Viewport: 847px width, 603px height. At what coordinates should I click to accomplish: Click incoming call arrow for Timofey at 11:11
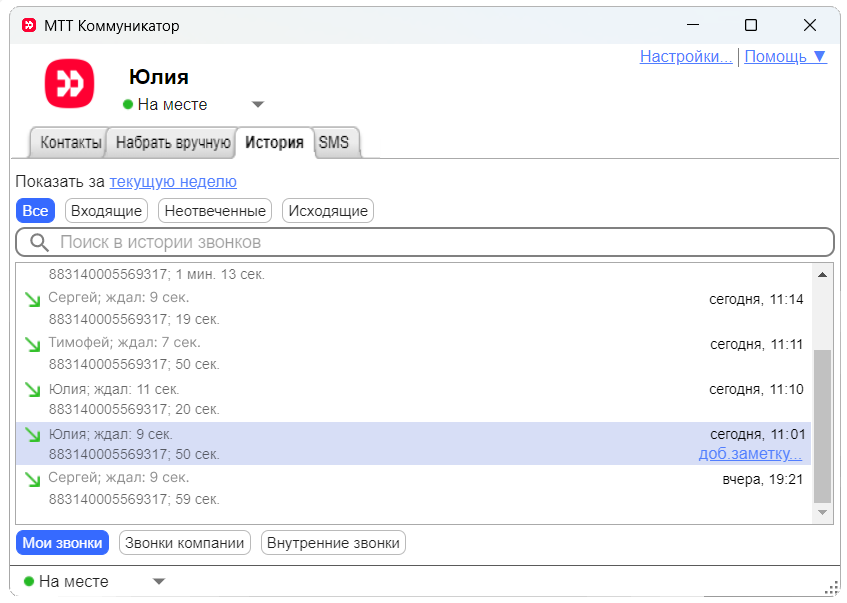click(33, 344)
